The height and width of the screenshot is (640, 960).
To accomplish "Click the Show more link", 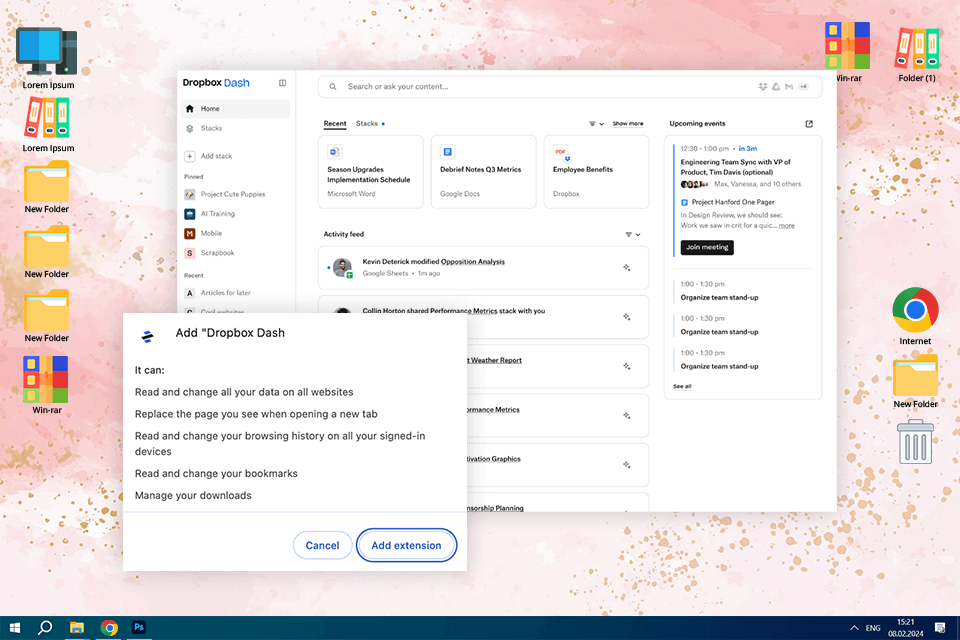I will [628, 124].
